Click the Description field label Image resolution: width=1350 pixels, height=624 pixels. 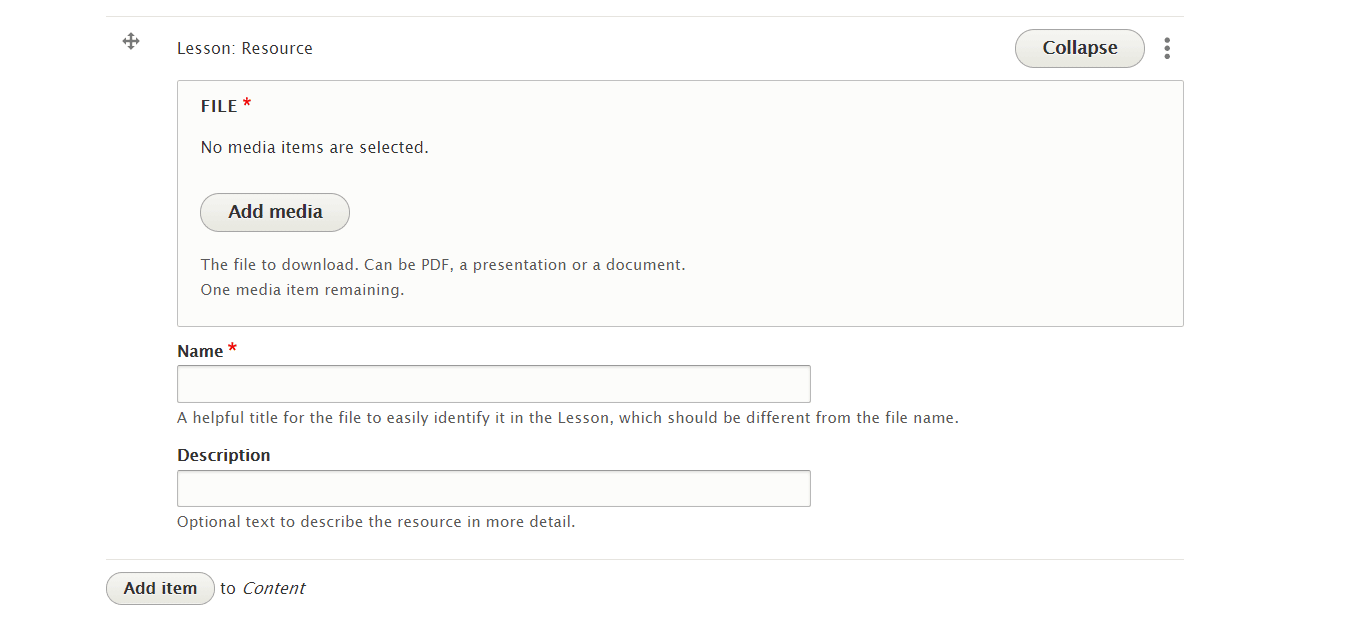223,455
